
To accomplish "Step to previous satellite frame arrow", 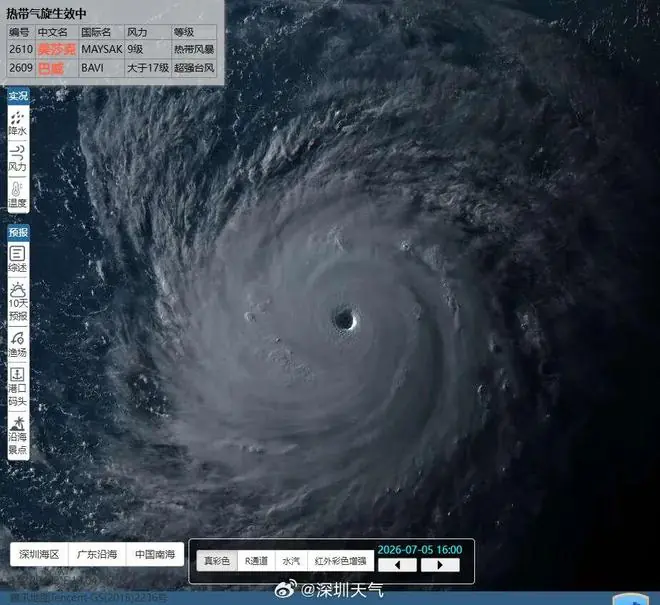I will coord(397,565).
